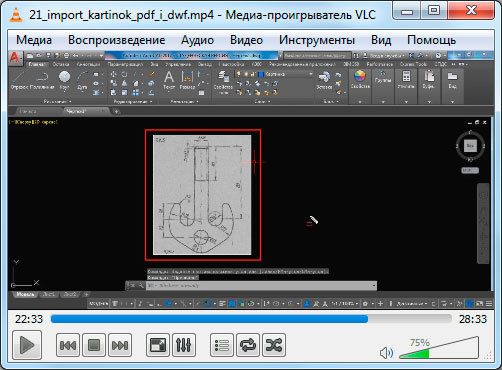Open the Помощь menu
Viewport: 502px width, 370px height.
coord(432,40)
